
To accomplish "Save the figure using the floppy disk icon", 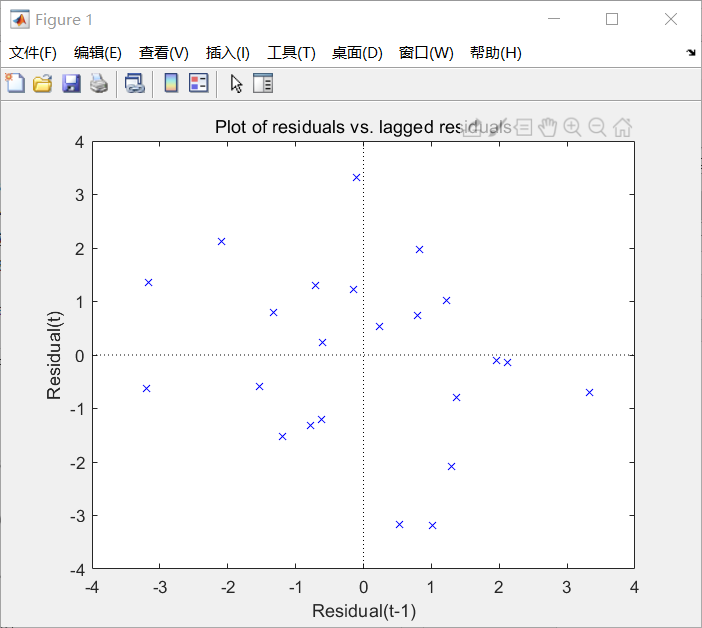I will (x=70, y=84).
